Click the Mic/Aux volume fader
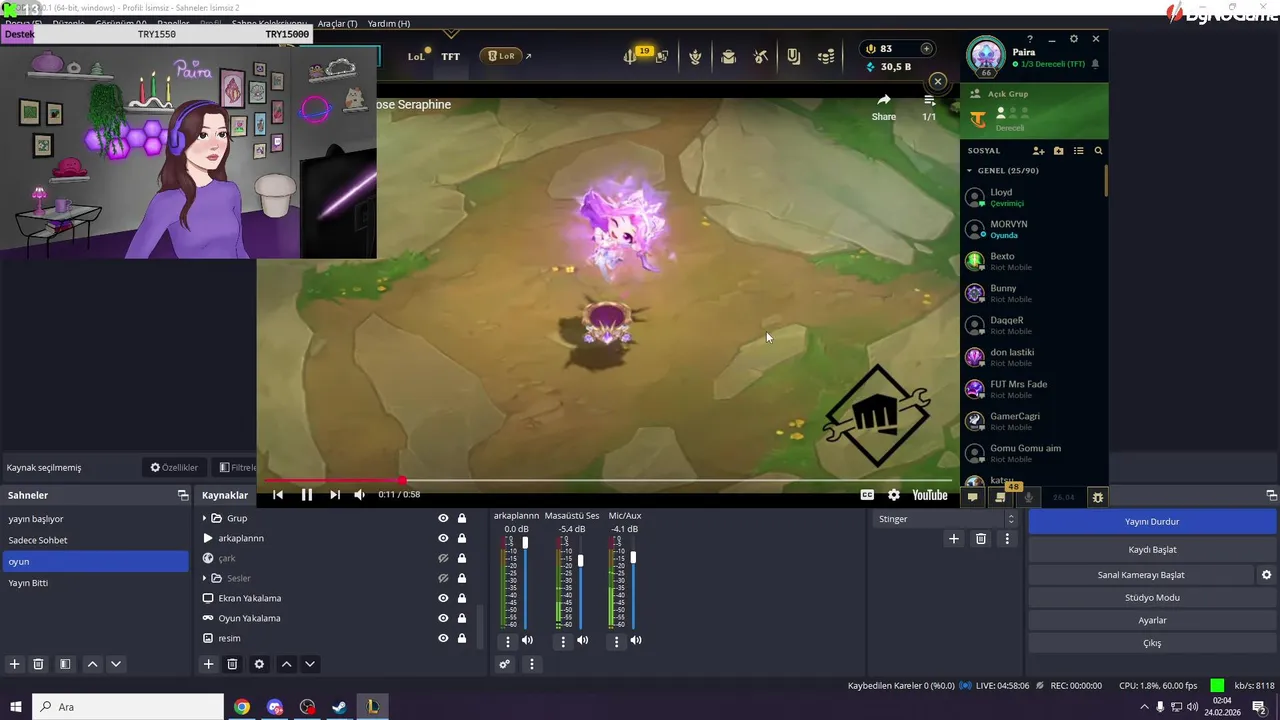 click(x=633, y=557)
